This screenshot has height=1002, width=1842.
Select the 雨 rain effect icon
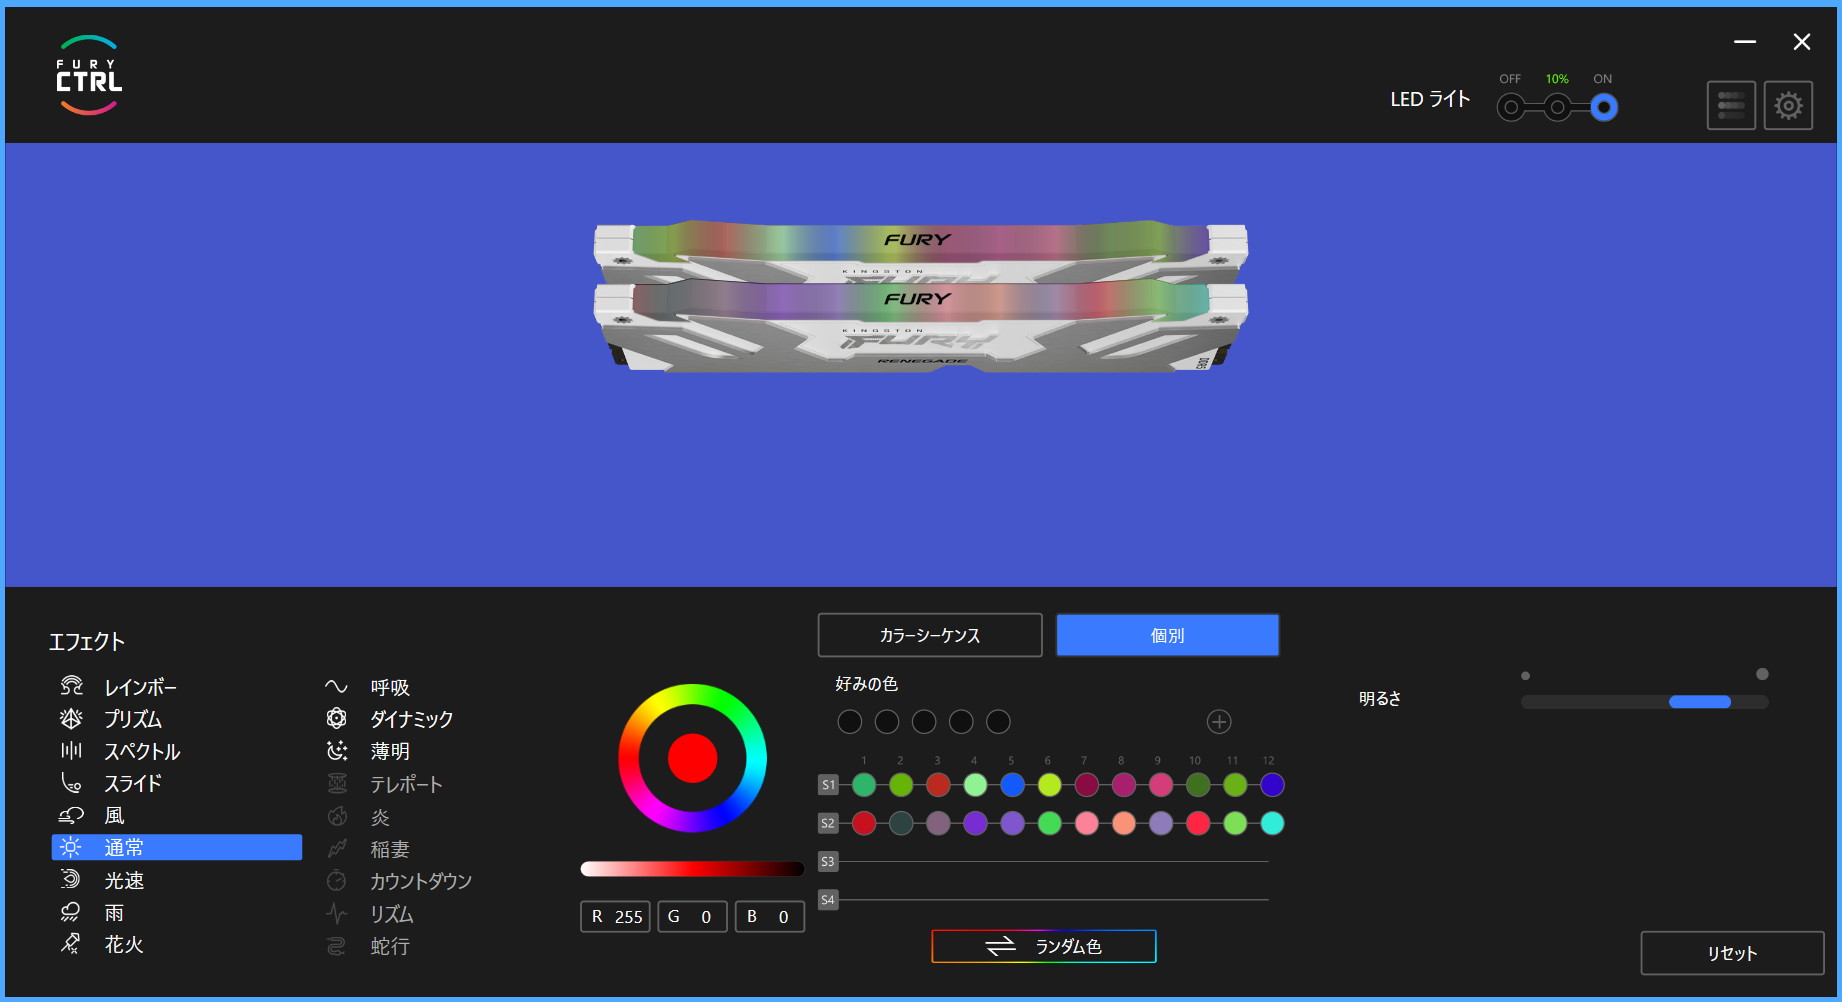coord(71,912)
